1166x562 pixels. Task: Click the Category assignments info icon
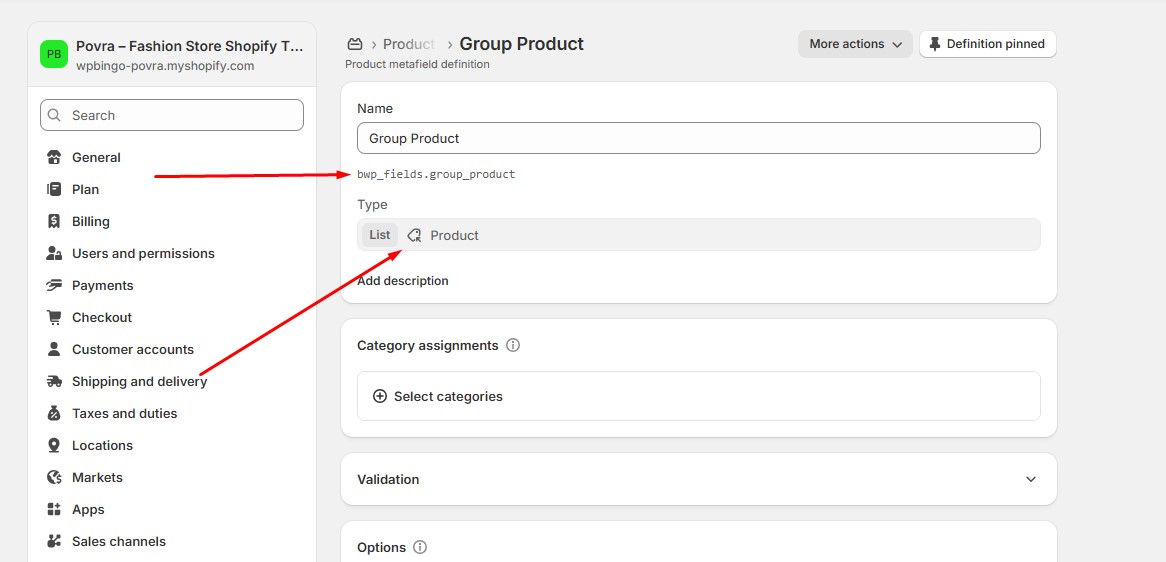[513, 346]
